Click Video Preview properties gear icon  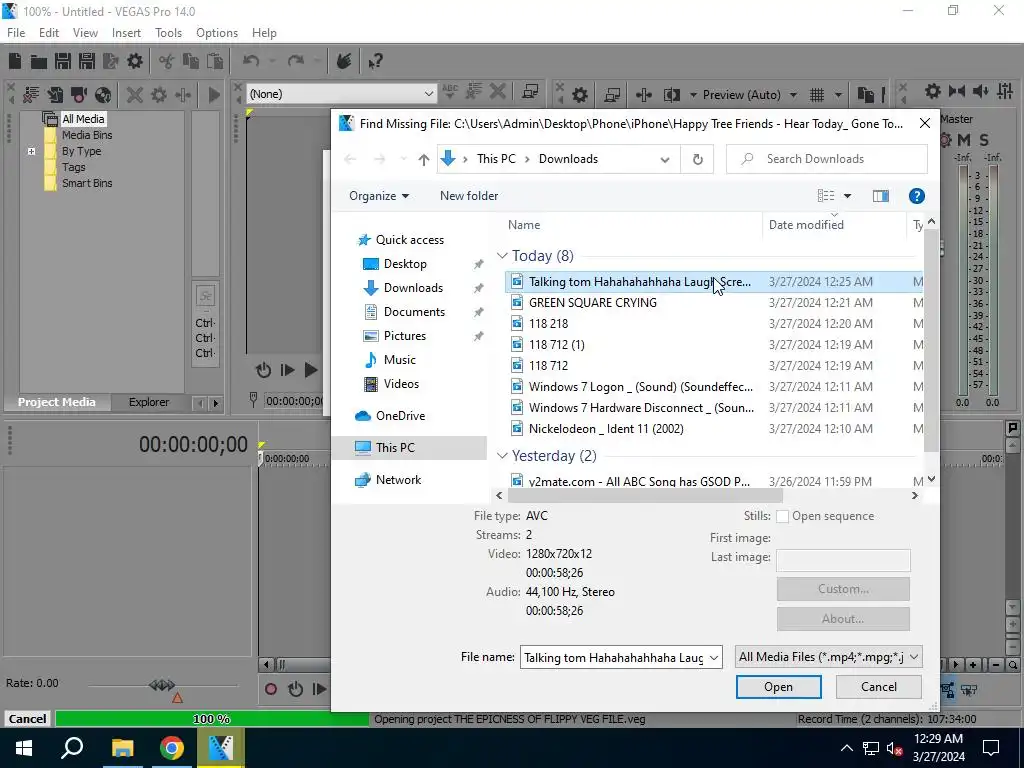579,95
